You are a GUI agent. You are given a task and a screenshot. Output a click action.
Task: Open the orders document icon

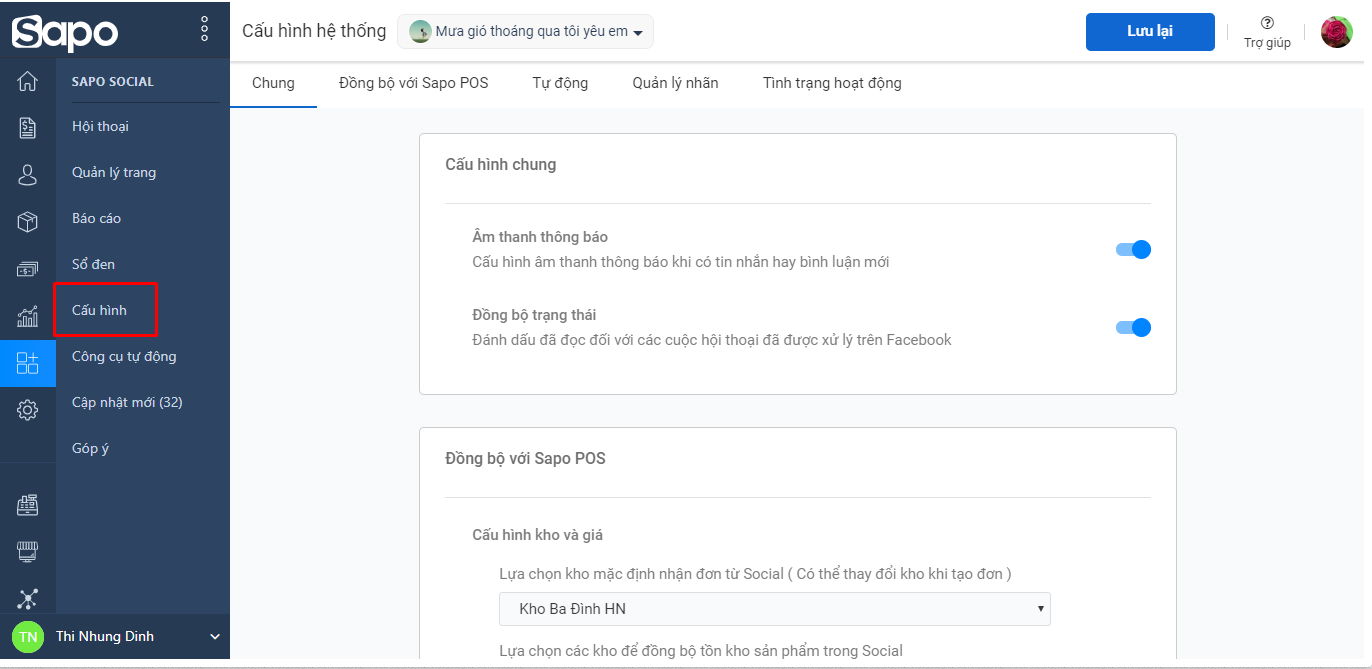pyautogui.click(x=27, y=128)
